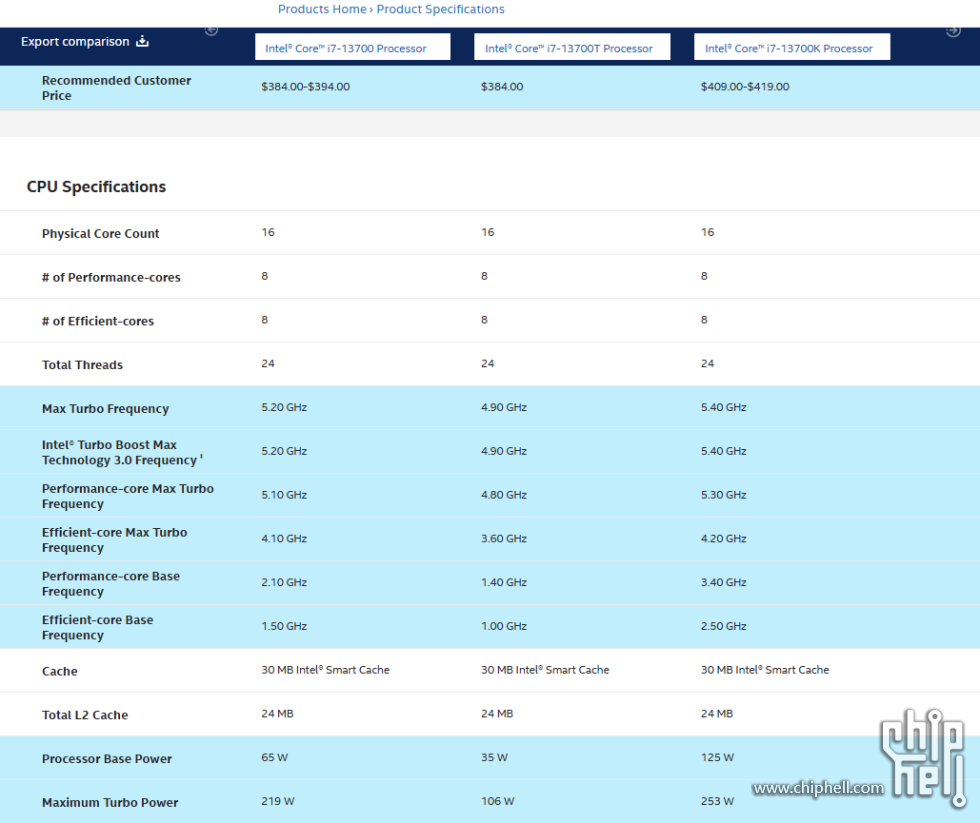Click the 4.20 GHz value
The image size is (980, 823).
coord(724,539)
